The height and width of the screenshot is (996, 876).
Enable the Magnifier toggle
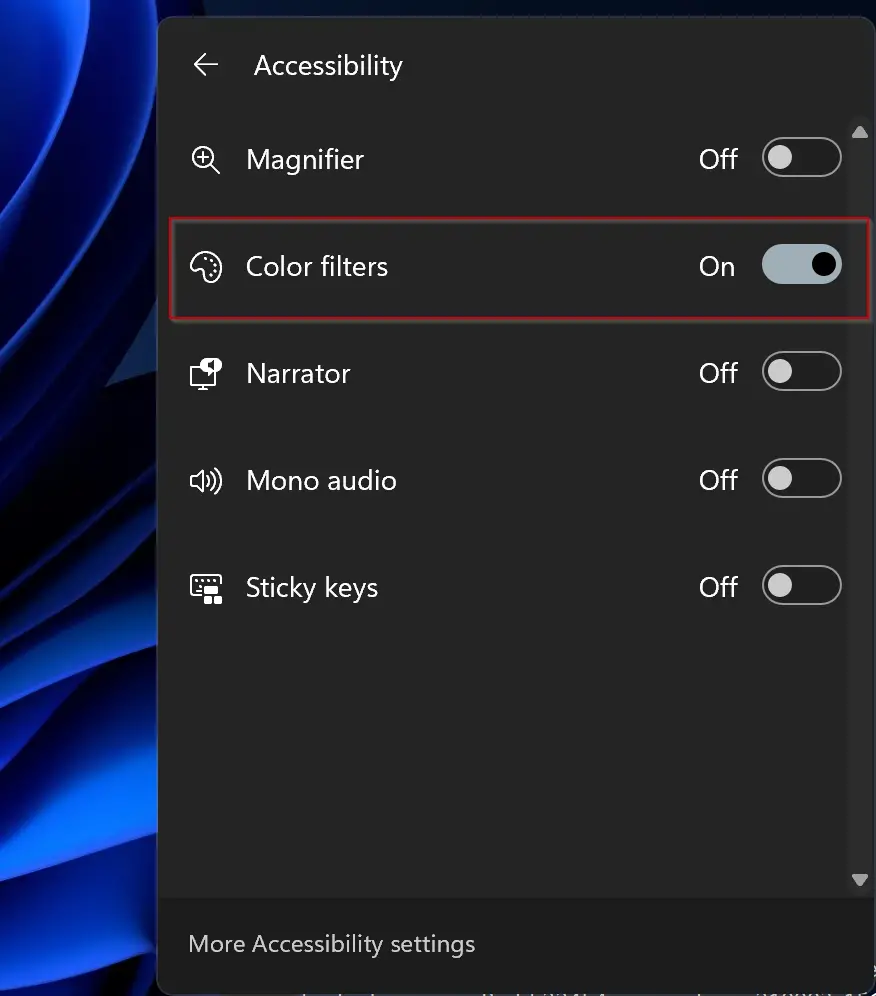click(802, 157)
